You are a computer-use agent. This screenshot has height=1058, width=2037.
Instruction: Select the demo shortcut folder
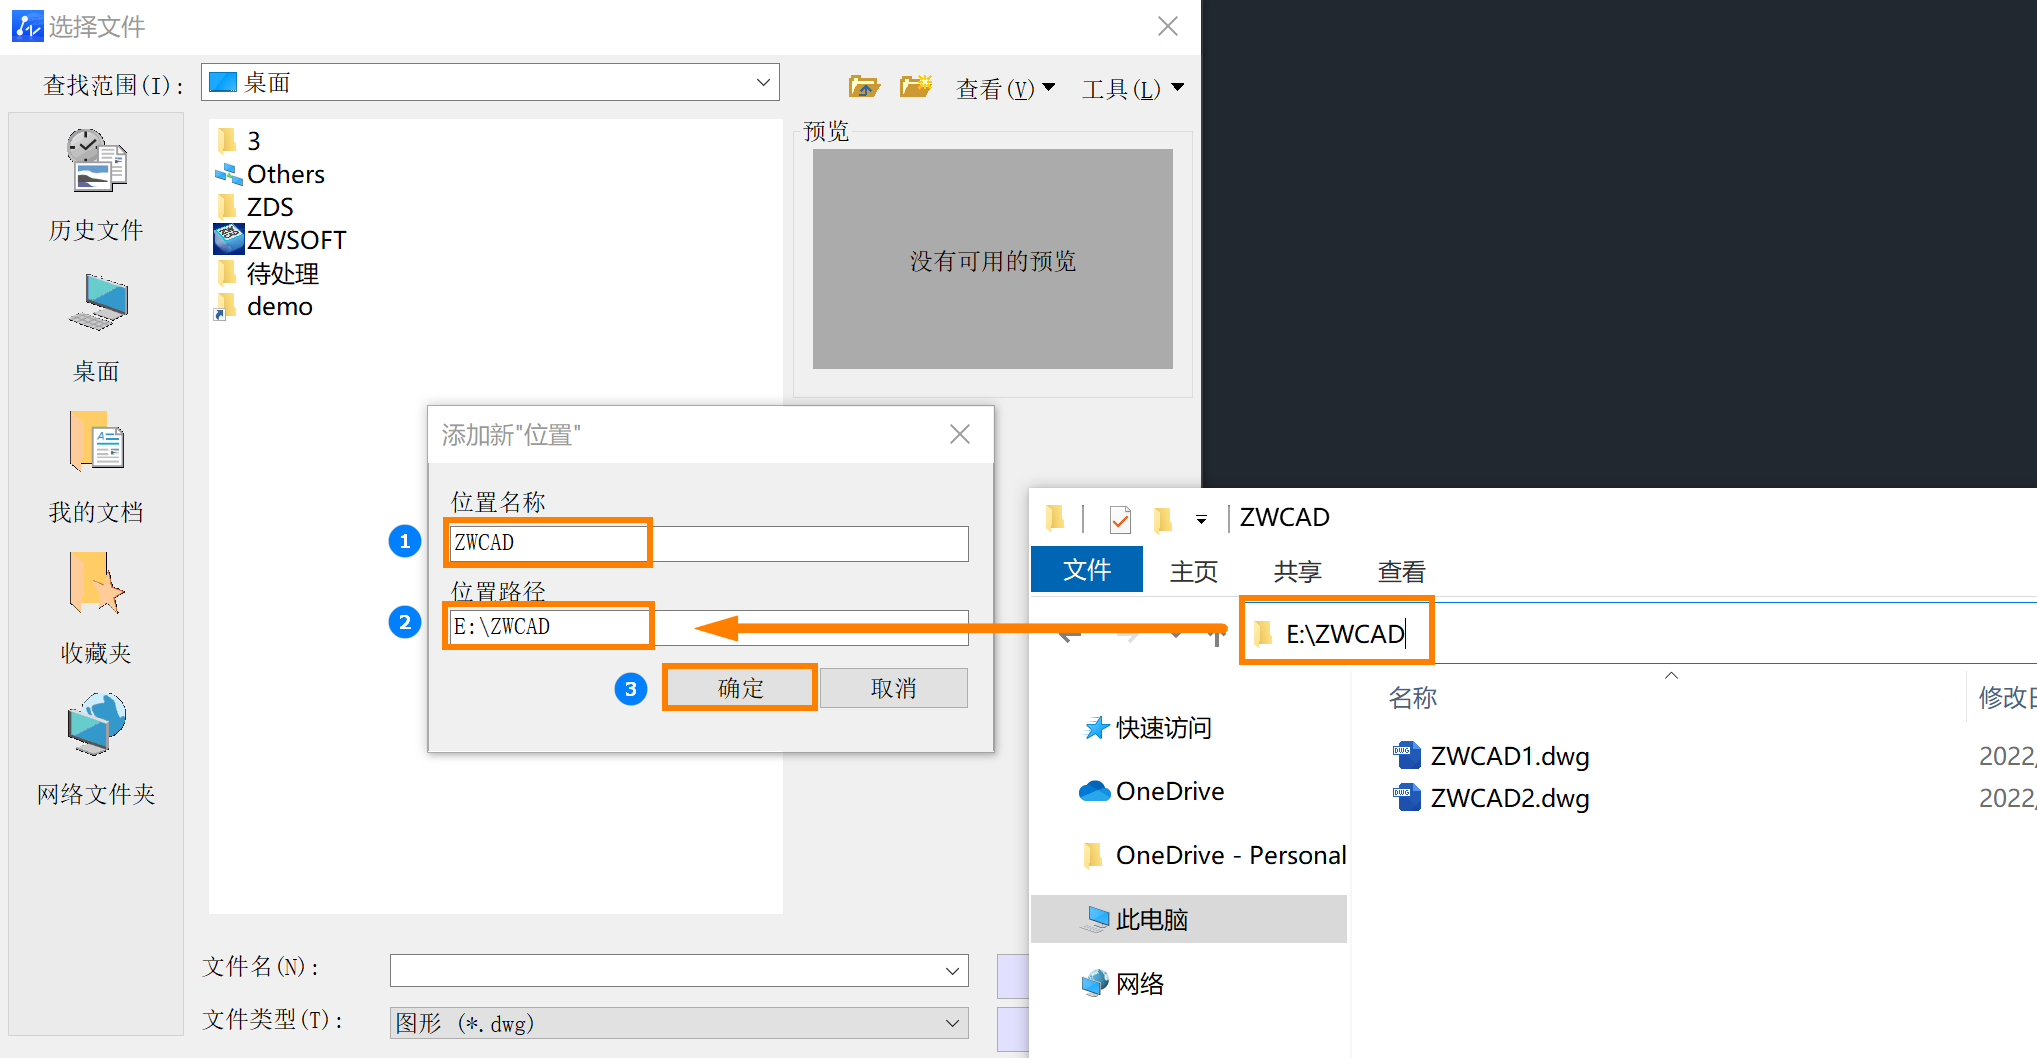tap(264, 306)
